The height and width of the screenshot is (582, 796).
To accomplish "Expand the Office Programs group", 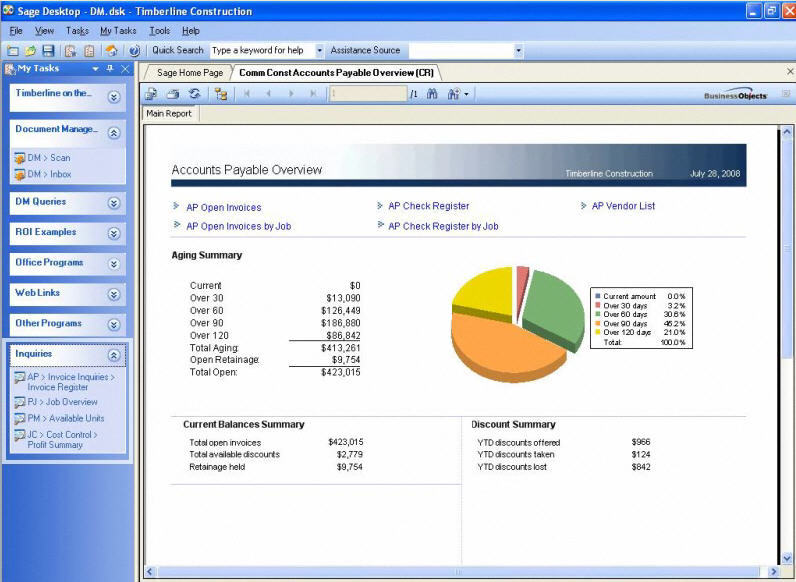I will pyautogui.click(x=114, y=264).
